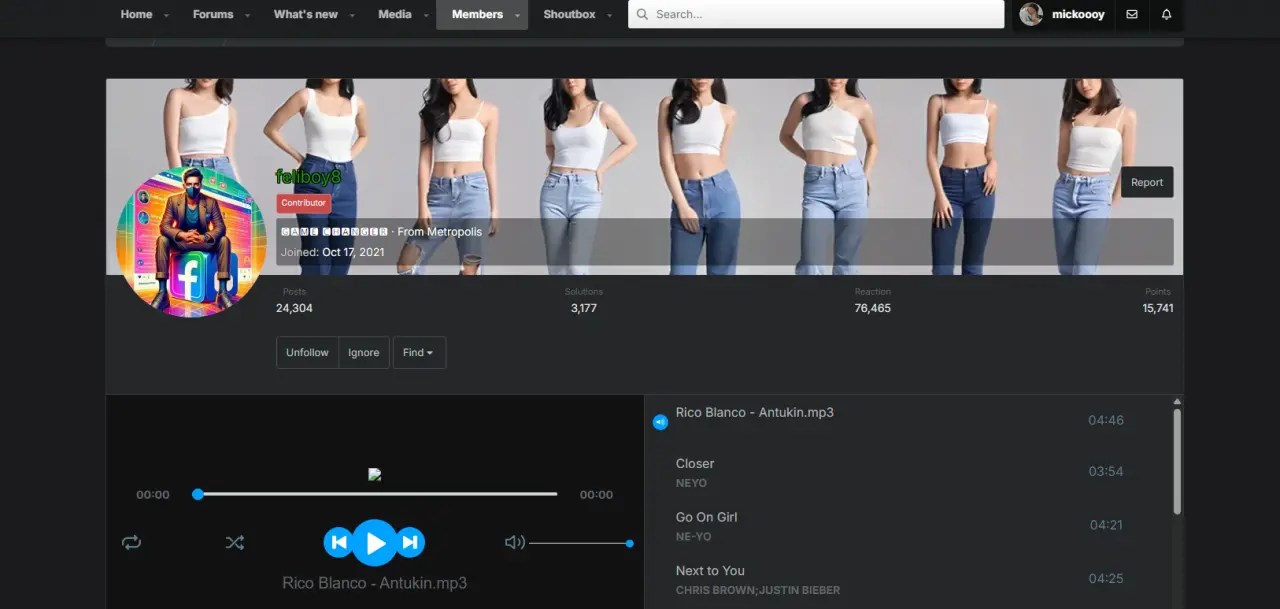
Task: Click the broken album art image
Action: [x=375, y=475]
